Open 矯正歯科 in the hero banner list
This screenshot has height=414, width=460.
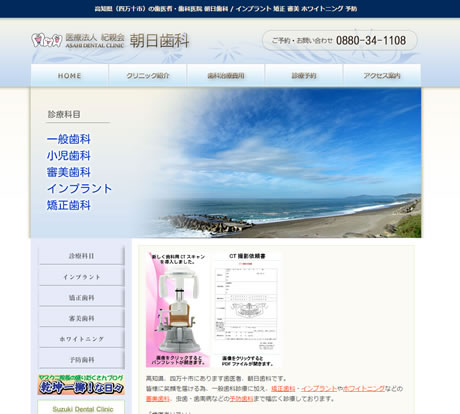(69, 205)
